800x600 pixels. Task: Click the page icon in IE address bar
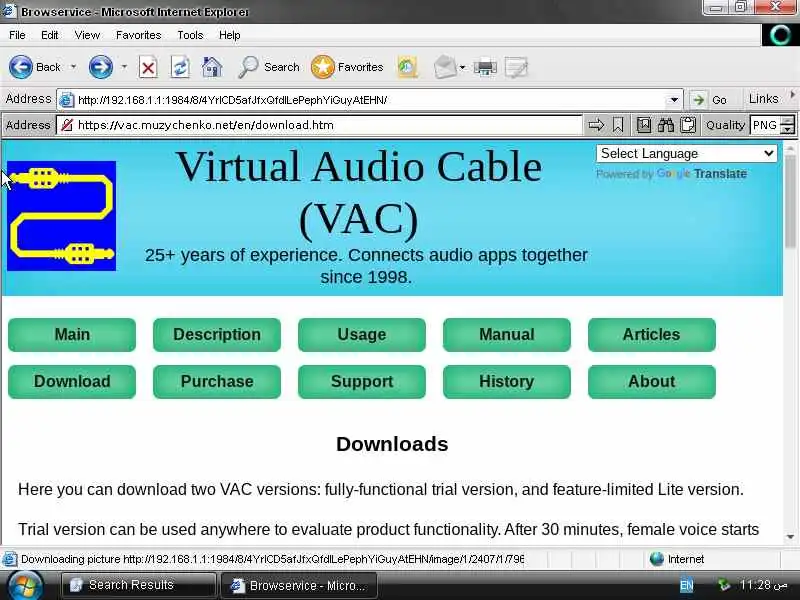[66, 100]
